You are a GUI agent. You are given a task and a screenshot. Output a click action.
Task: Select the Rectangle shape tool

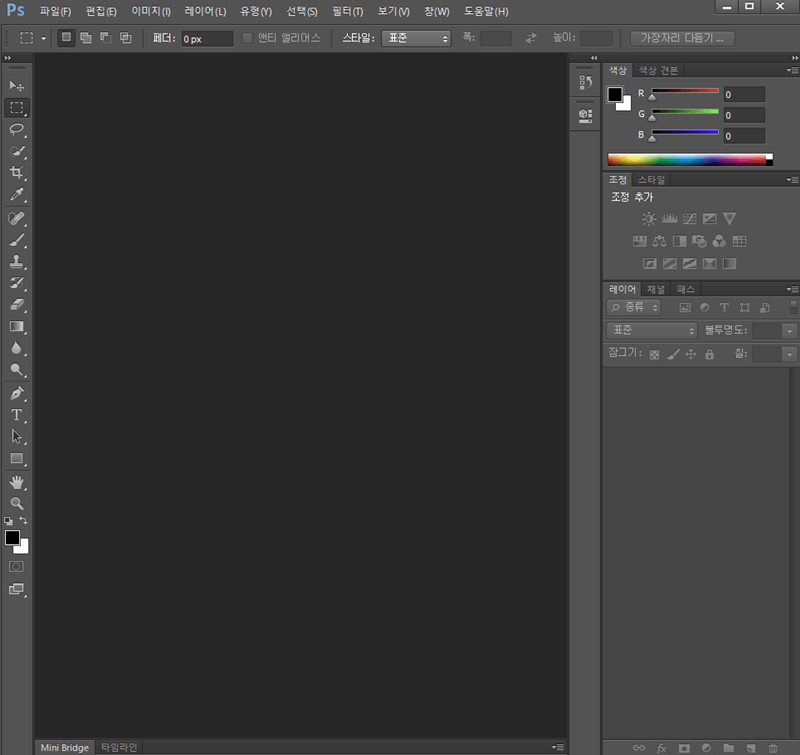coord(16,459)
